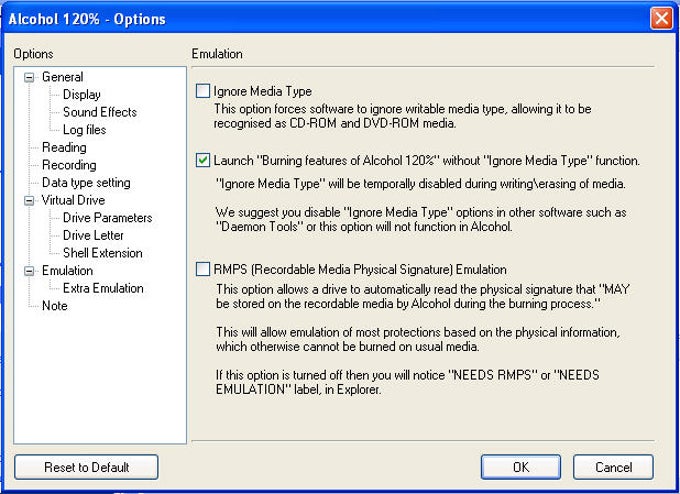Collapse the Emulation tree node
This screenshot has height=494, width=680.
pyautogui.click(x=29, y=271)
